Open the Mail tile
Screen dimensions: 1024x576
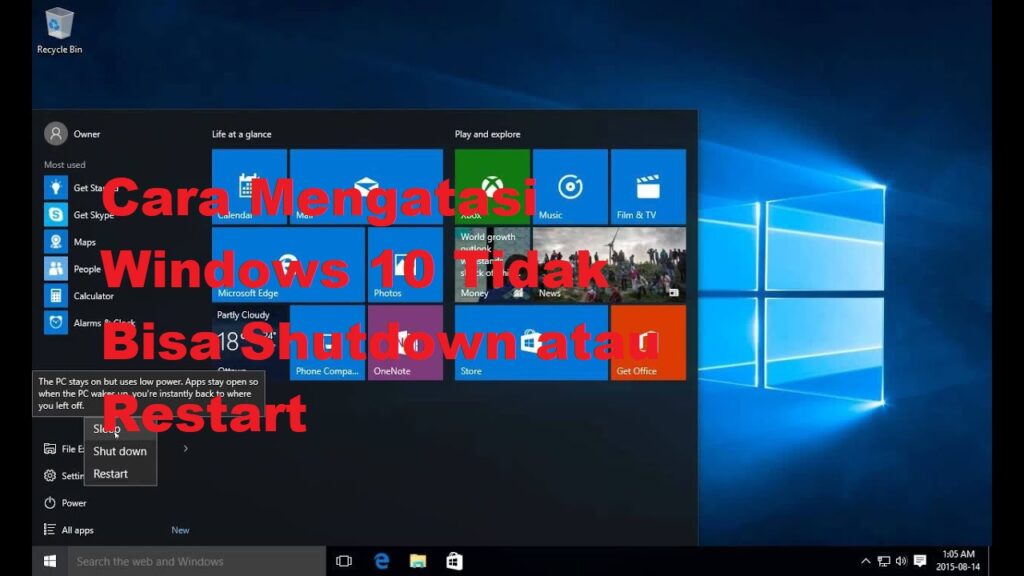coord(366,187)
